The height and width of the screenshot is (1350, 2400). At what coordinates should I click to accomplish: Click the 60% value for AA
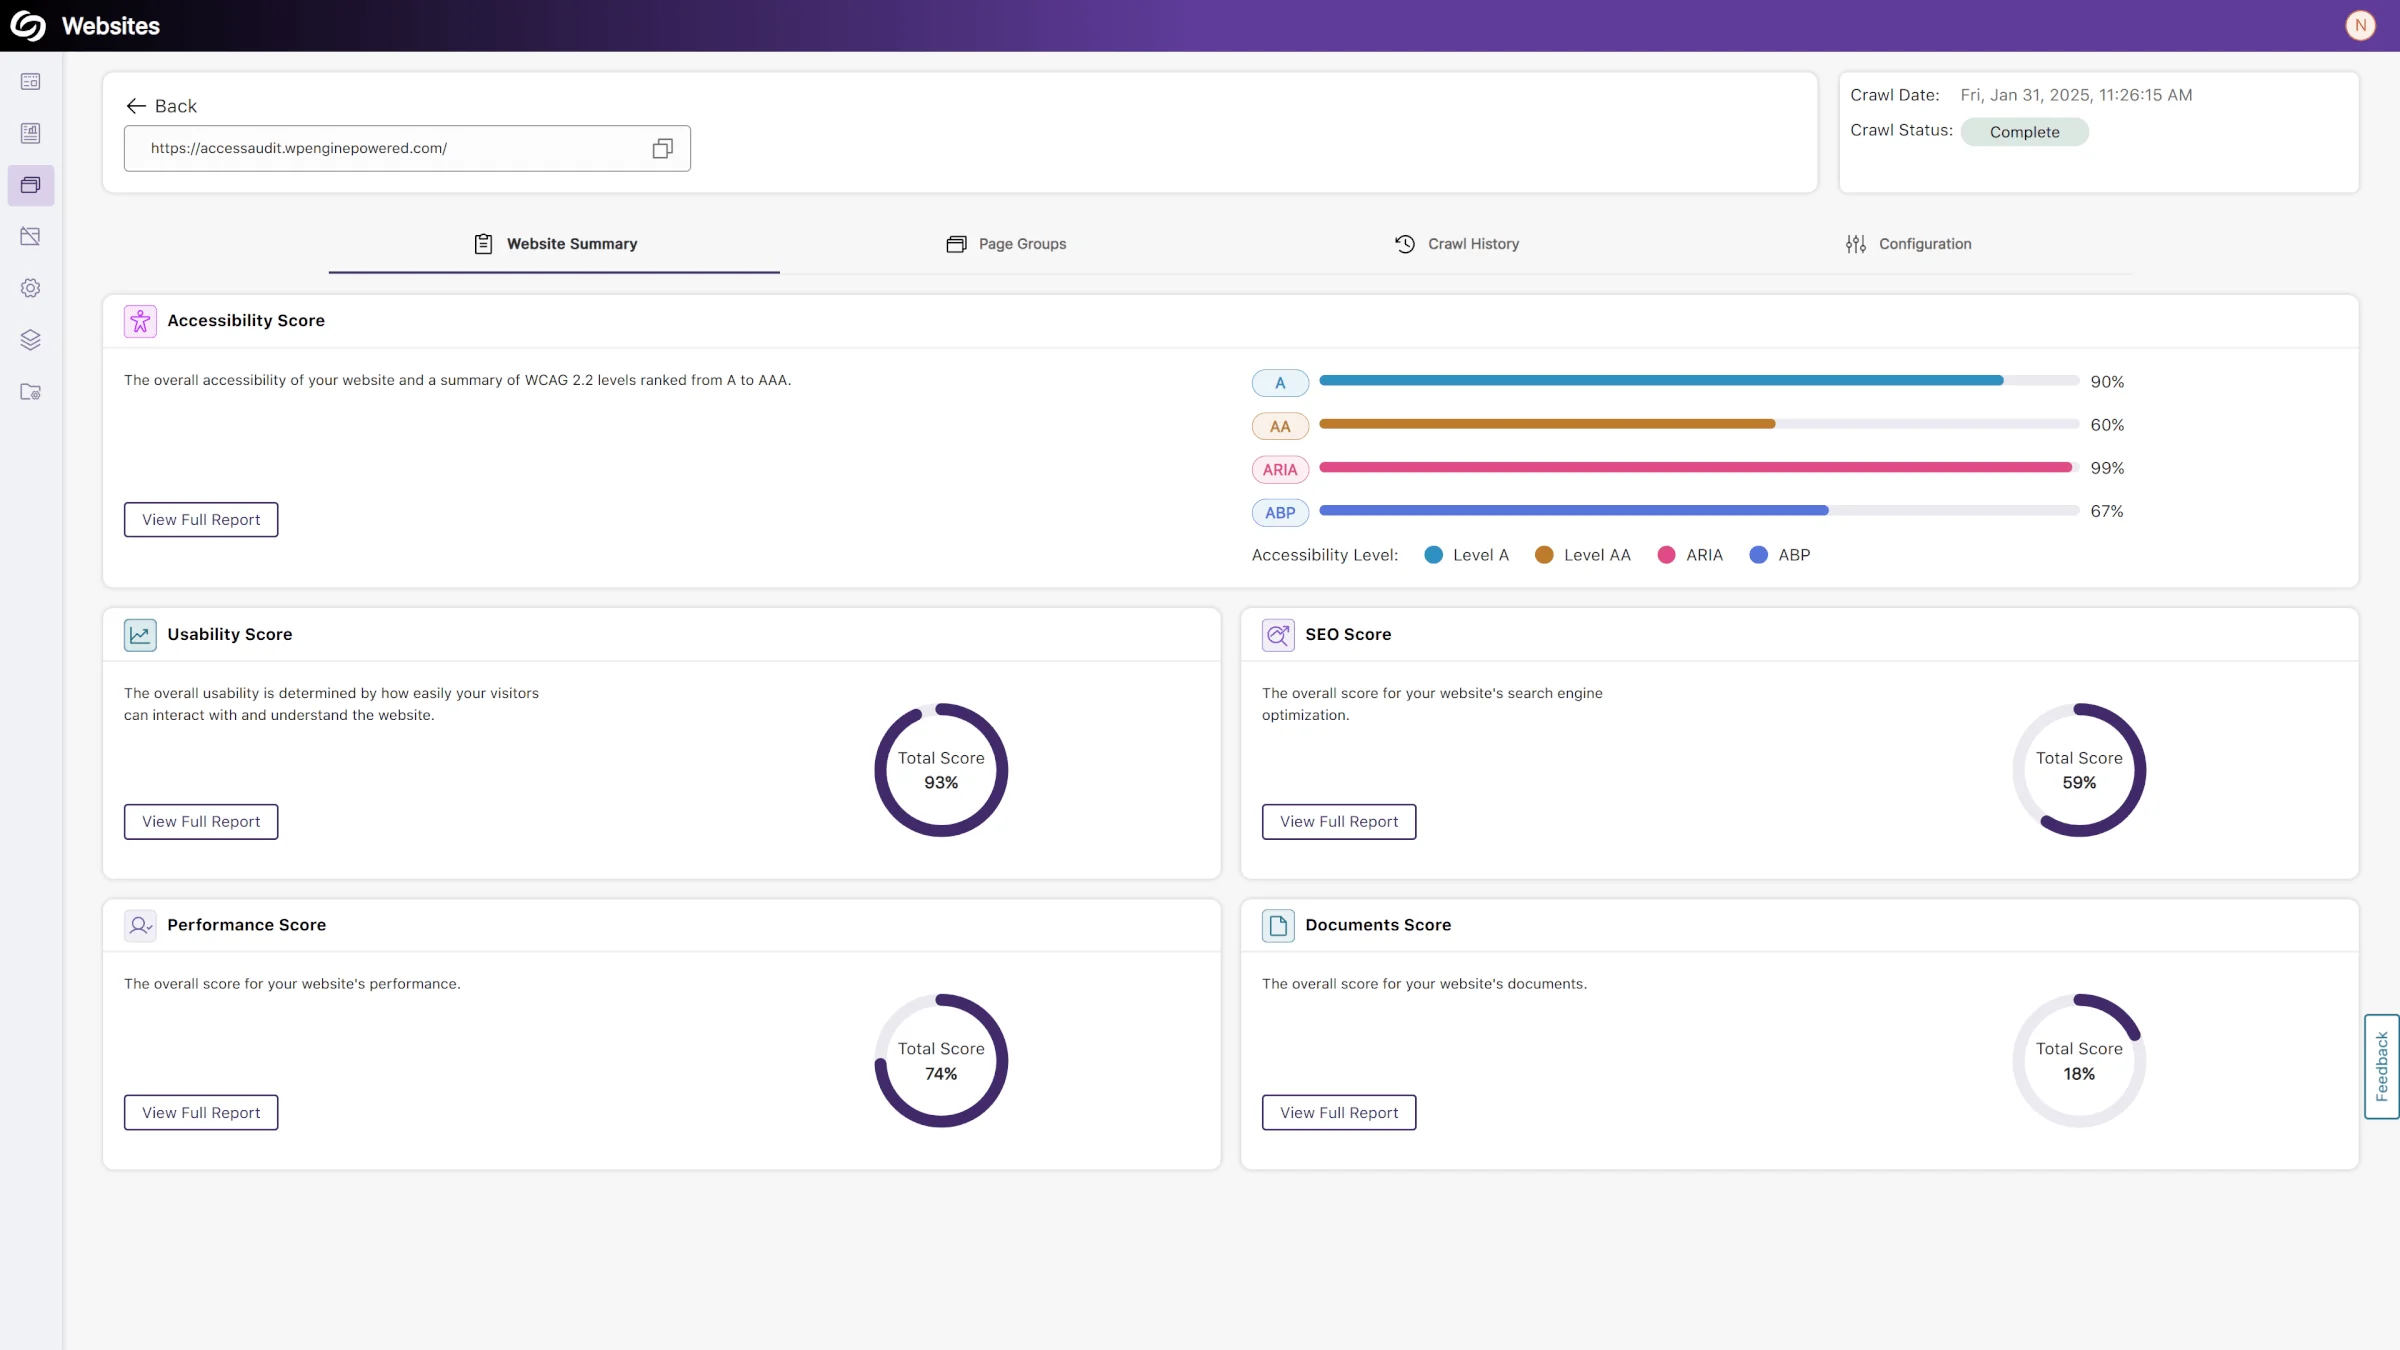[2107, 425]
